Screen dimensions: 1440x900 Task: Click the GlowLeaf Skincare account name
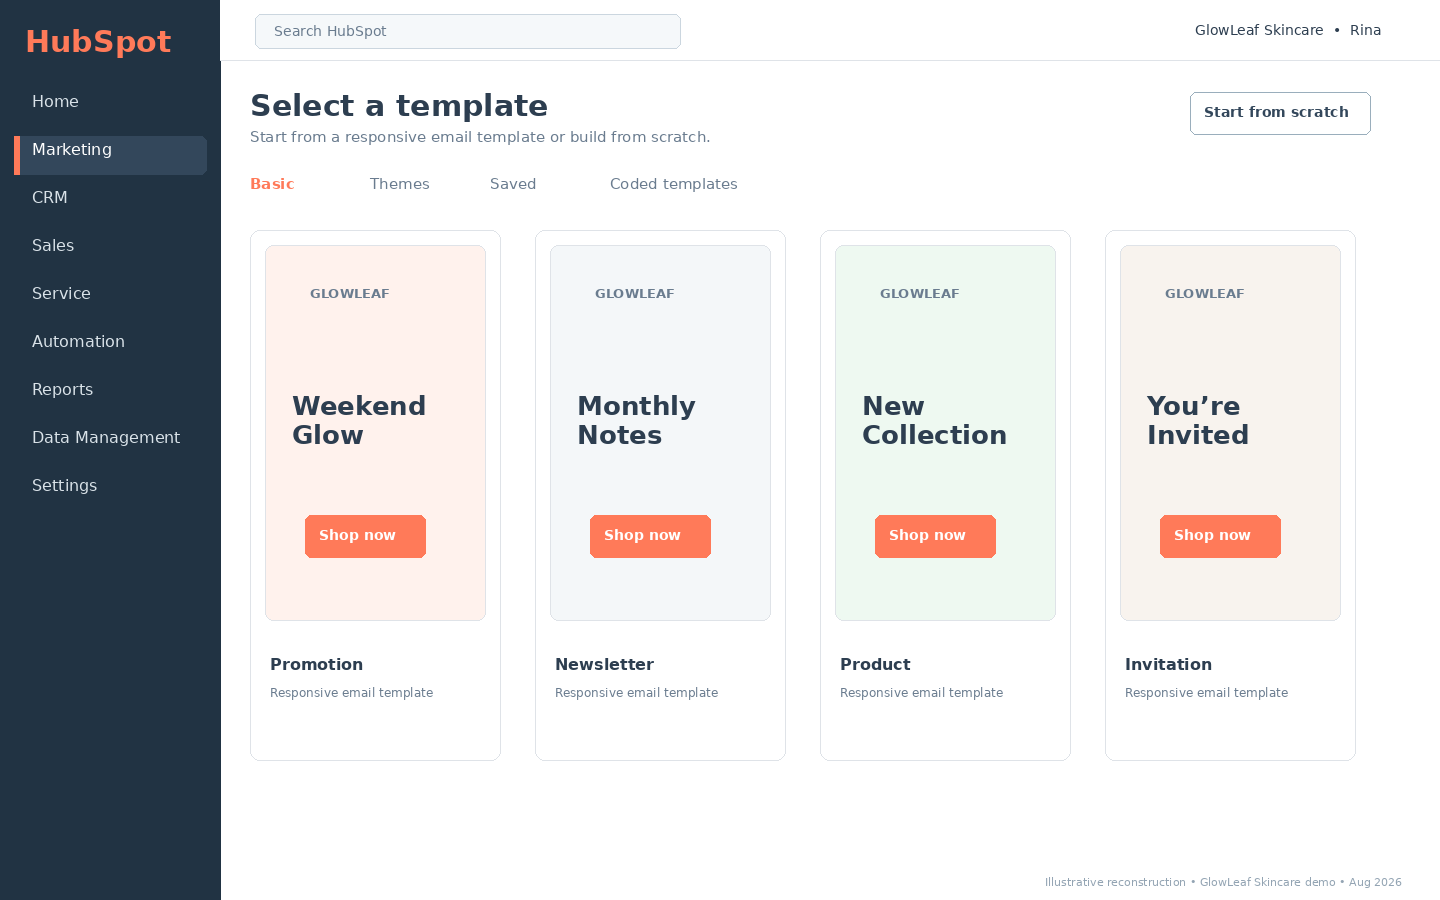[1259, 30]
